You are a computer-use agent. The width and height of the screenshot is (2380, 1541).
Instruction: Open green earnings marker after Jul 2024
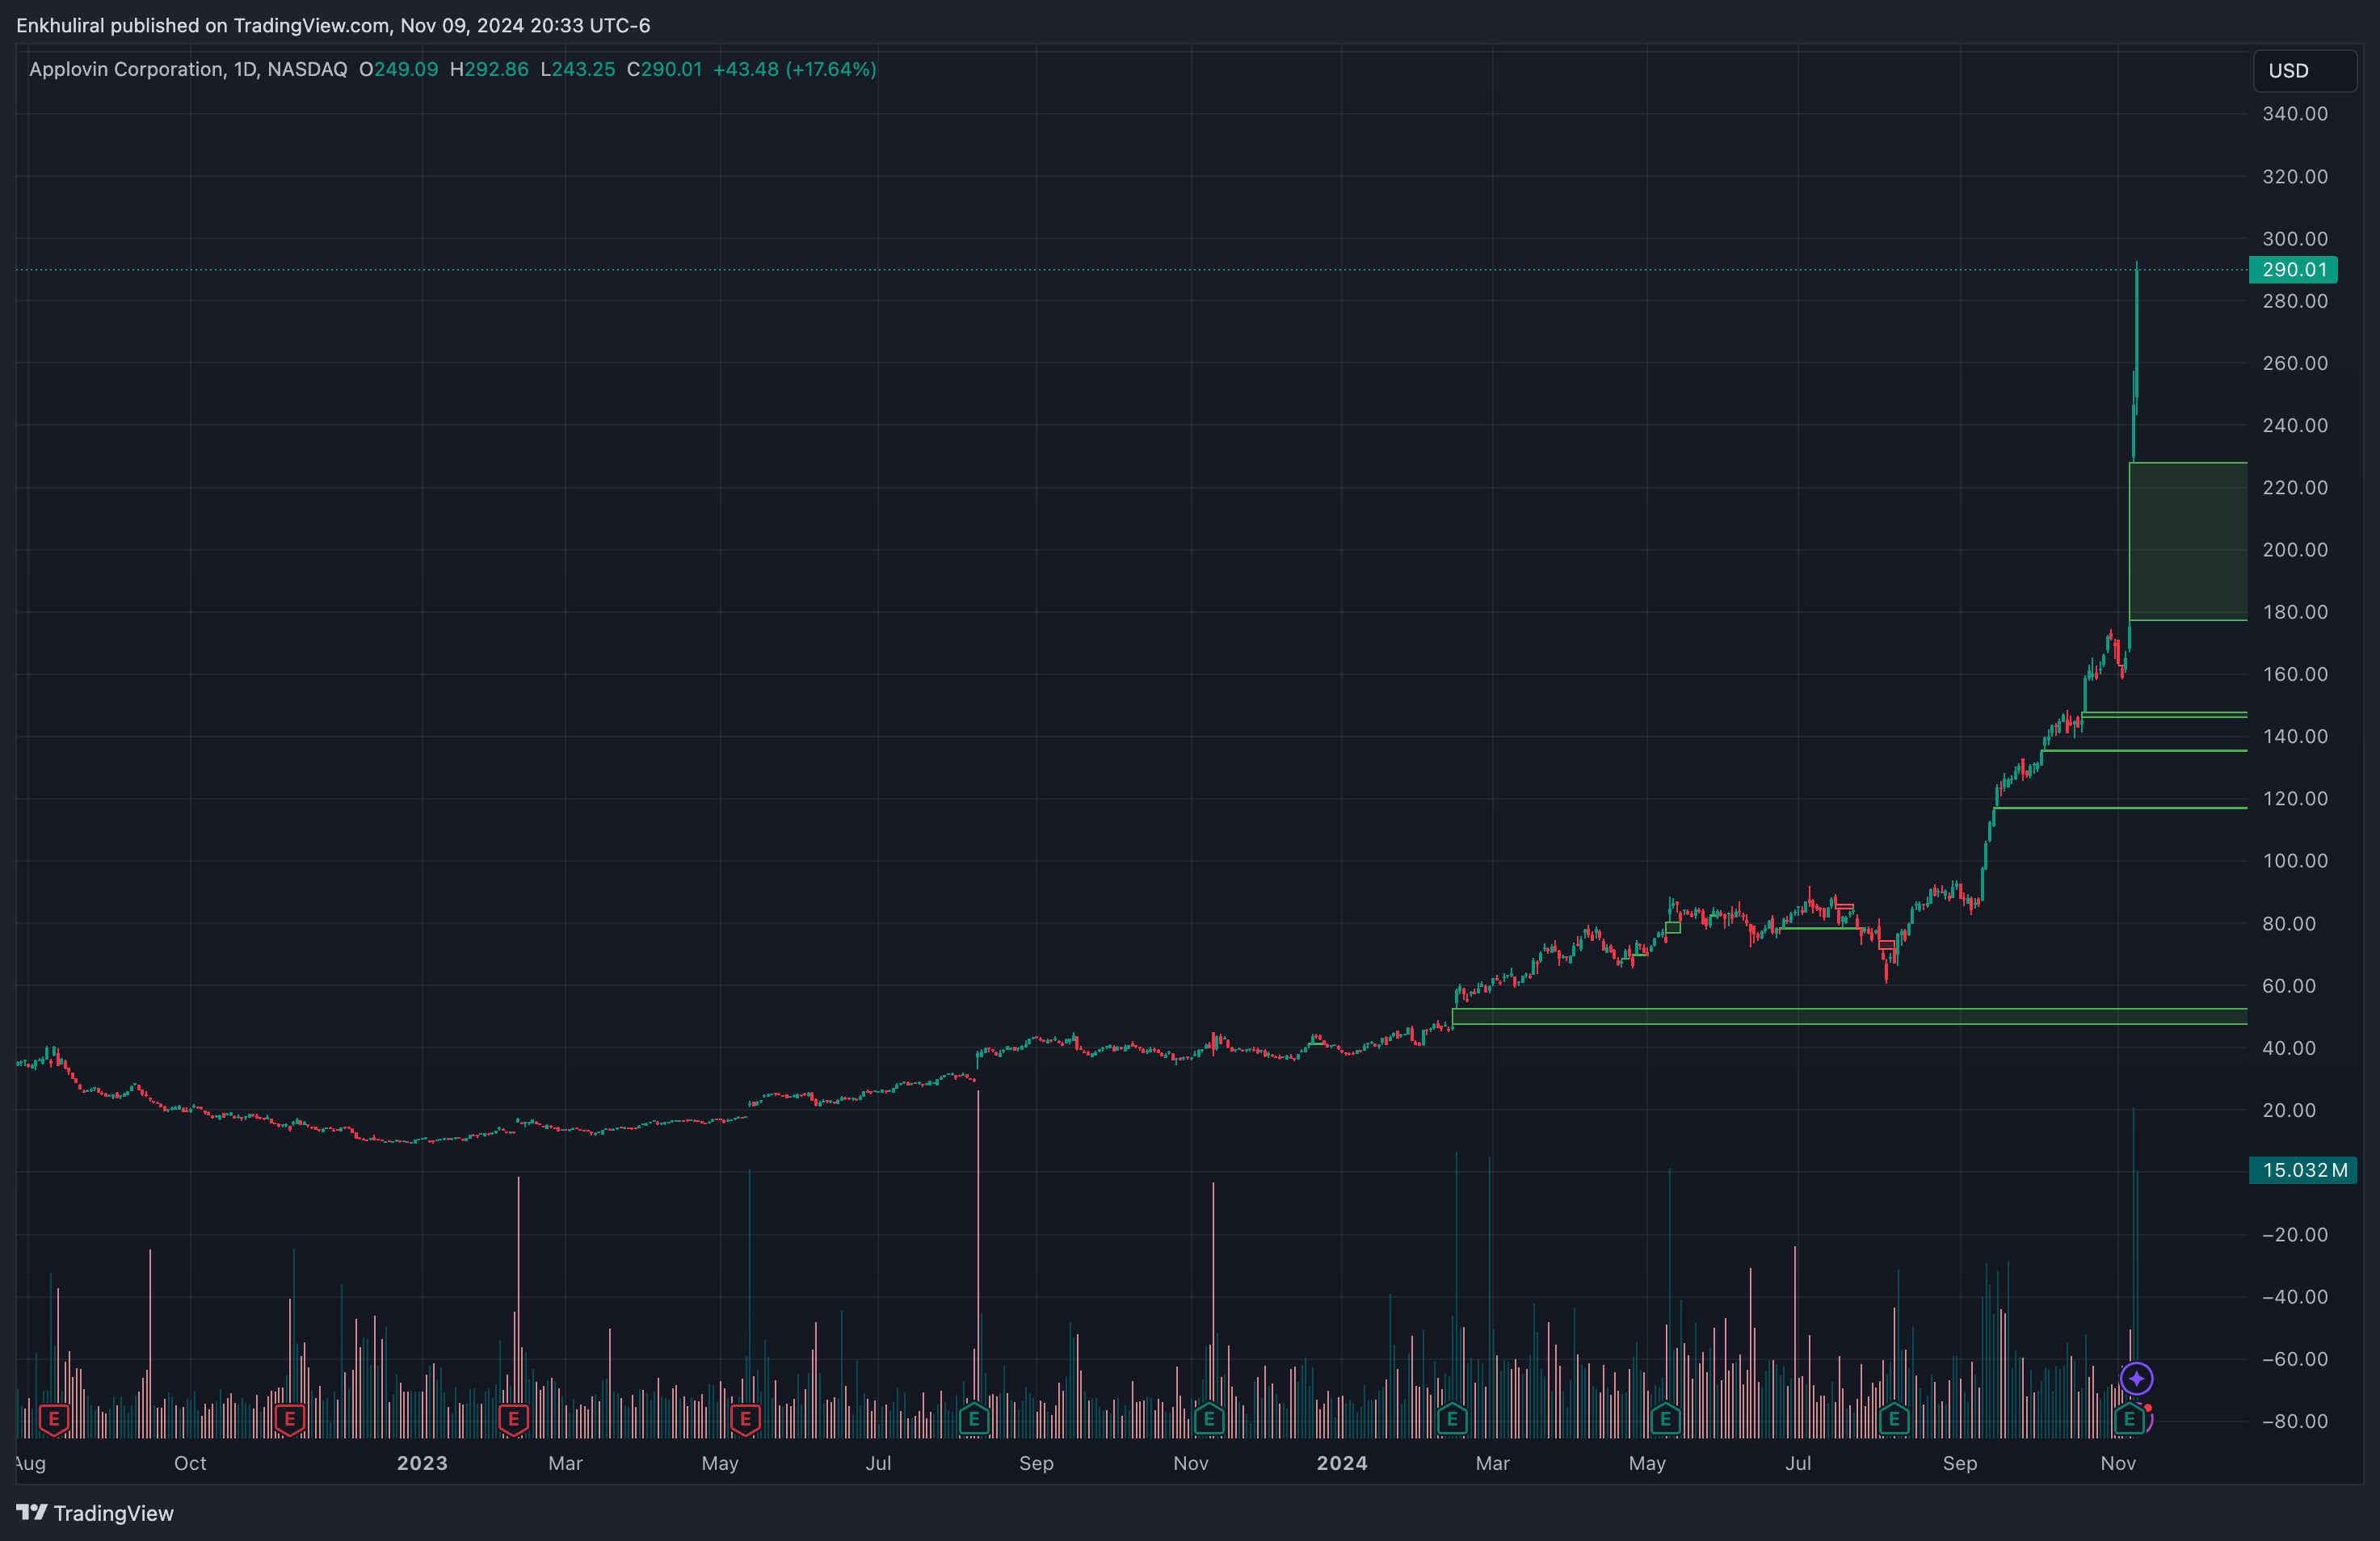(x=1894, y=1418)
